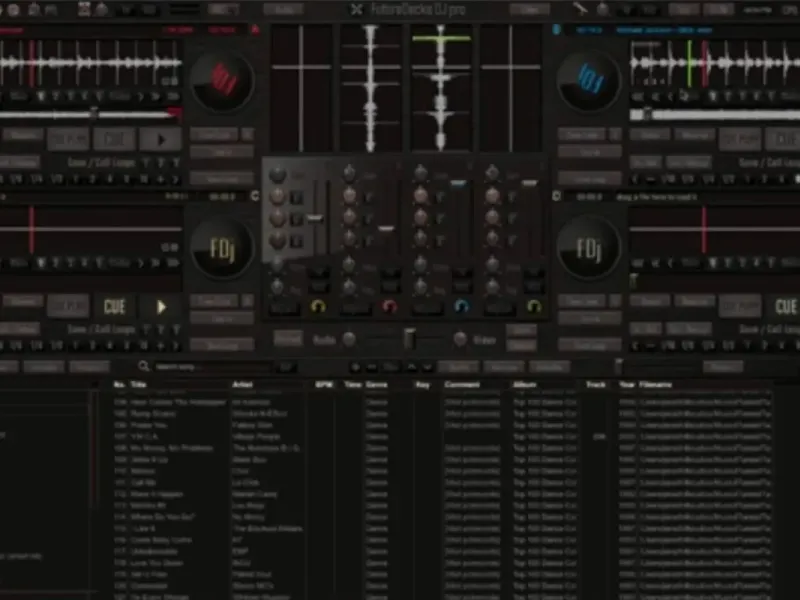Toggle the green headphone cue on mixer channel 4
The width and height of the screenshot is (800, 600).
pos(534,306)
